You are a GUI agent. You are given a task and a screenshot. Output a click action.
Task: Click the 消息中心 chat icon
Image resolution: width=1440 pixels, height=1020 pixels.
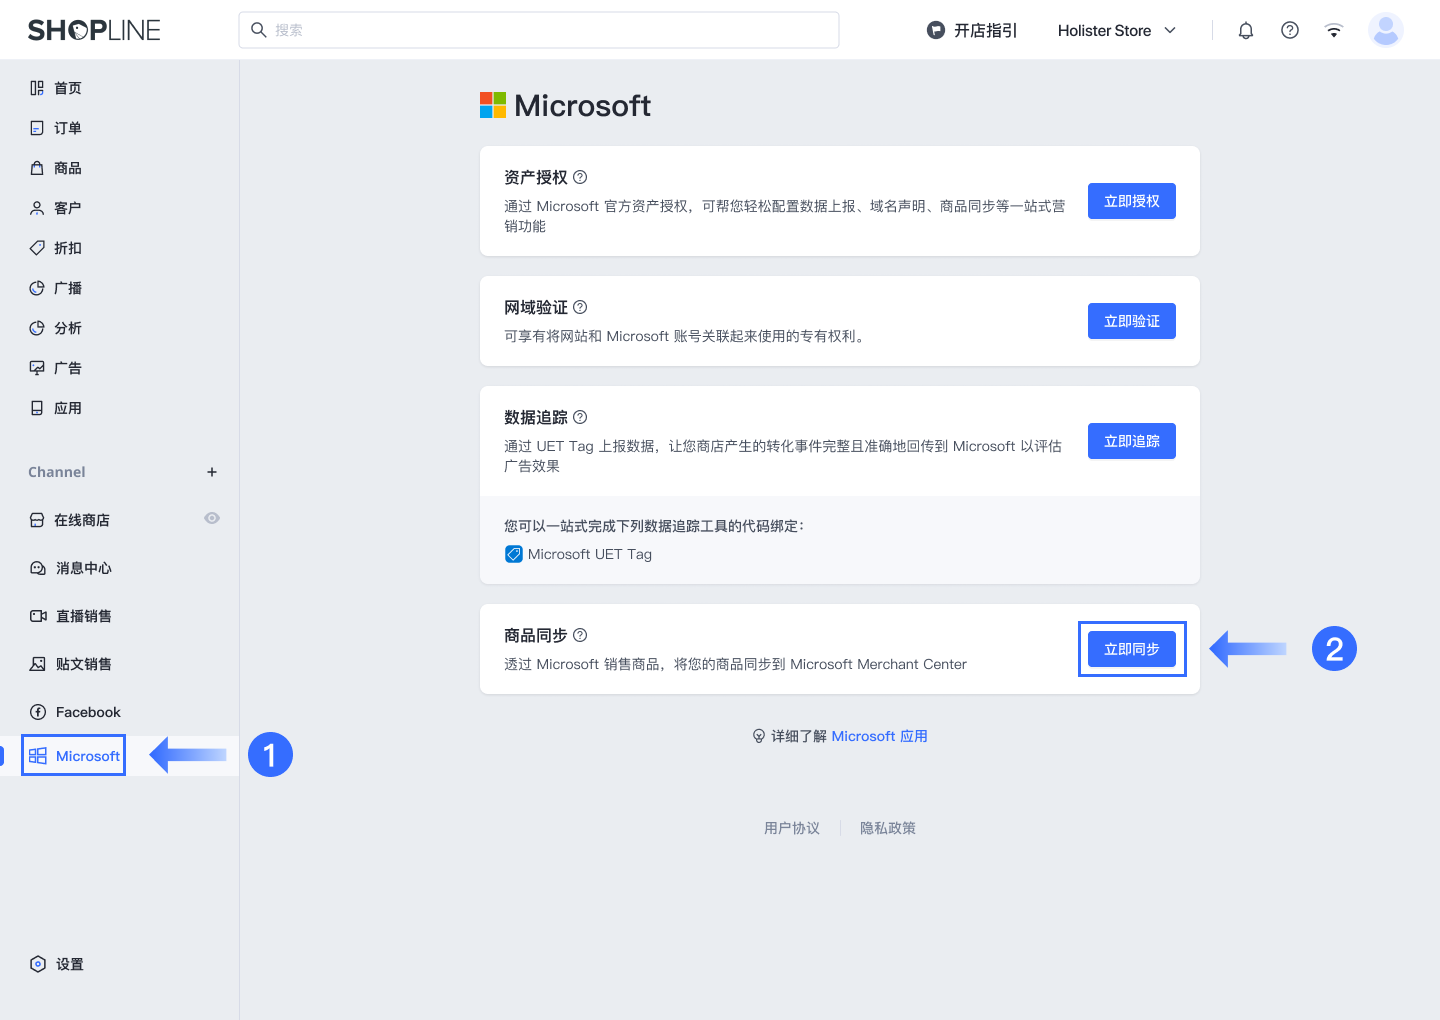coord(38,568)
